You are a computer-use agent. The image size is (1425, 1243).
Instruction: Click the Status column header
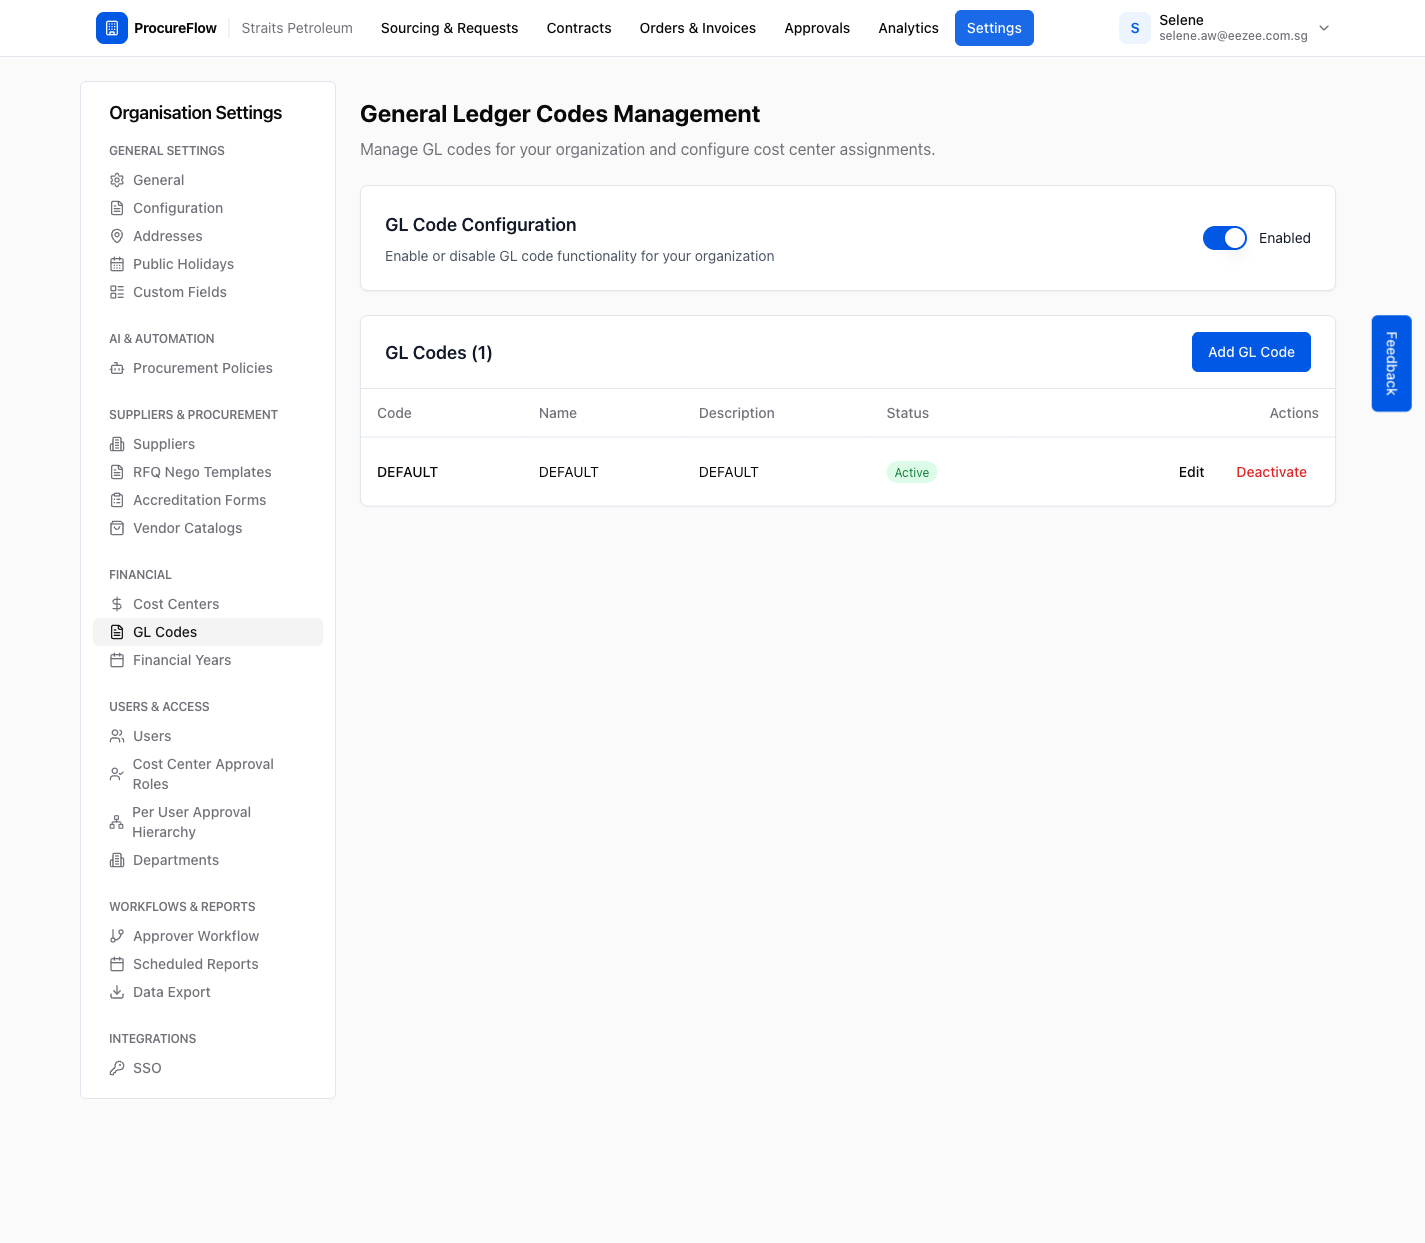907,413
